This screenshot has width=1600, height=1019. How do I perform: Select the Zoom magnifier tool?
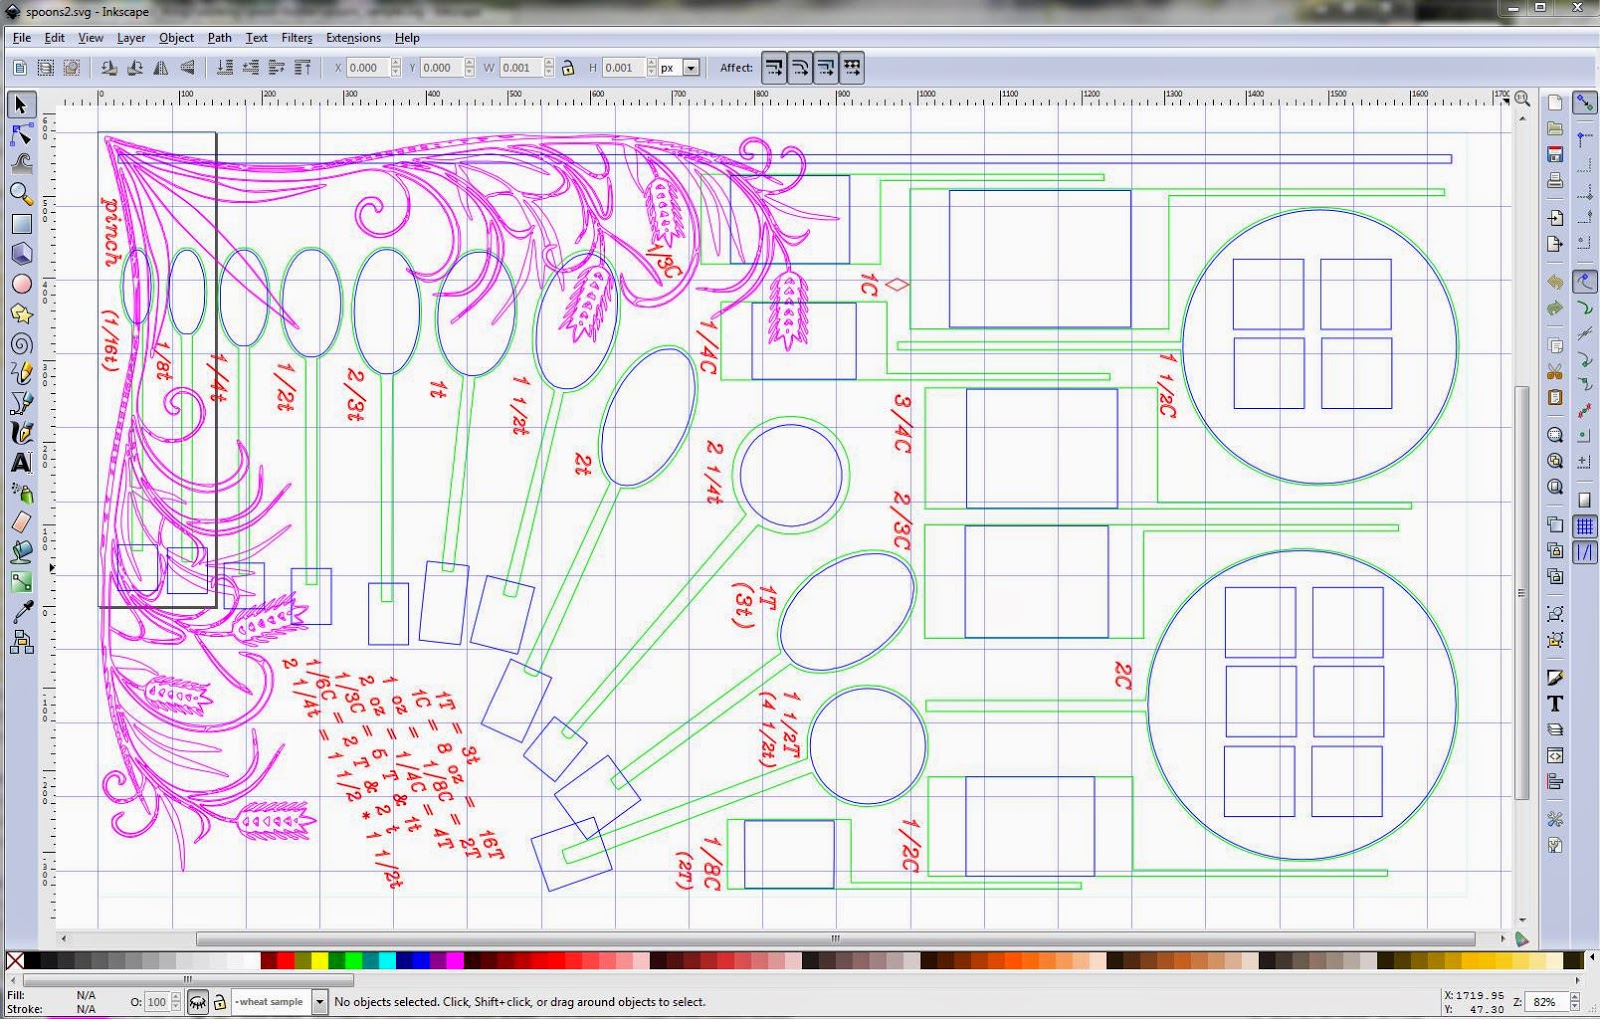click(21, 194)
